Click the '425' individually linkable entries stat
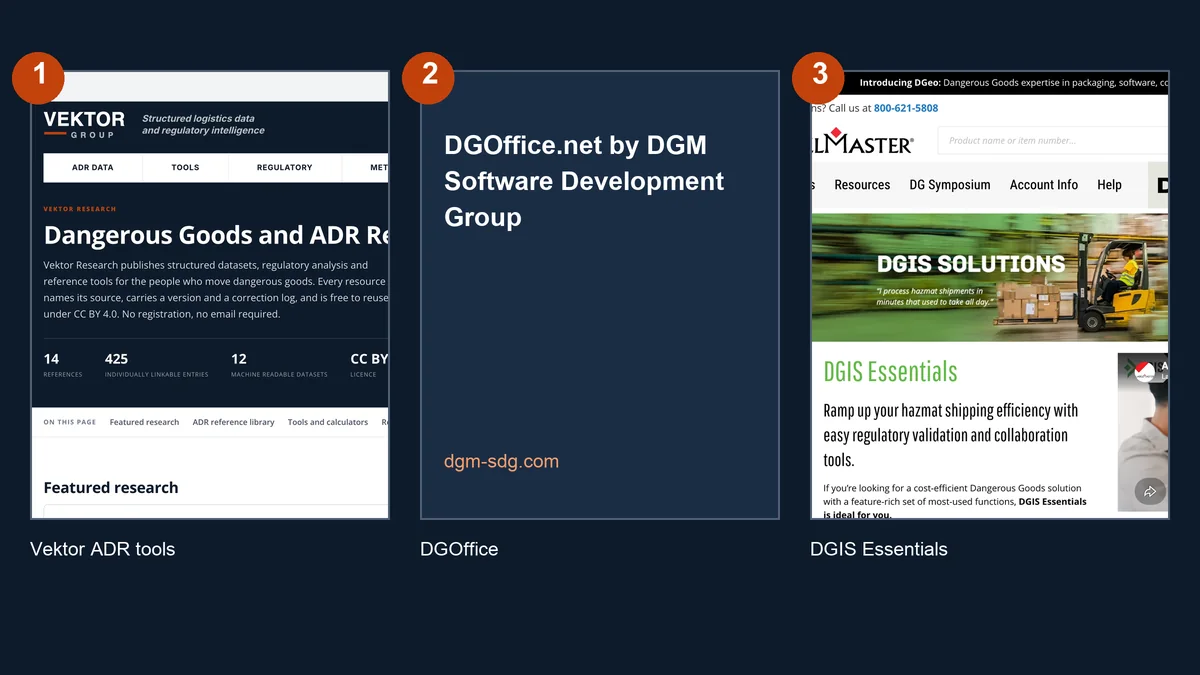The height and width of the screenshot is (675, 1200). [x=156, y=364]
